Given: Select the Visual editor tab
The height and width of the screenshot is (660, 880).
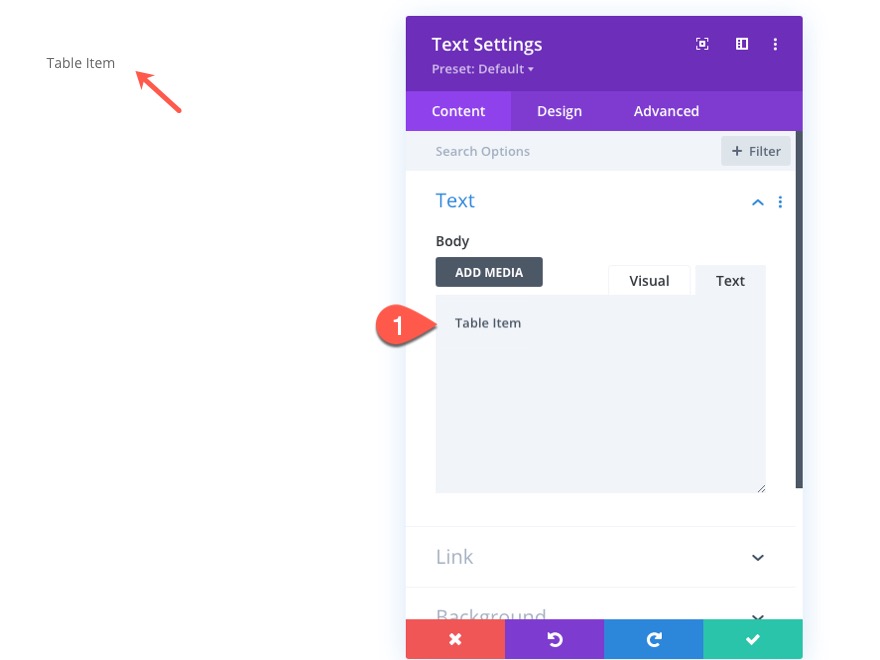Looking at the screenshot, I should point(649,281).
